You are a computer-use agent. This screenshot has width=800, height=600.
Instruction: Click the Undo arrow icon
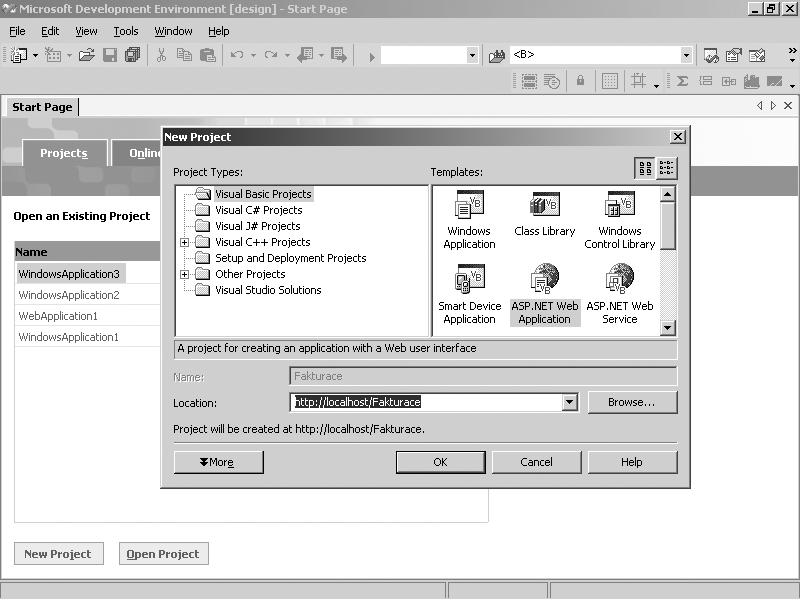click(237, 55)
